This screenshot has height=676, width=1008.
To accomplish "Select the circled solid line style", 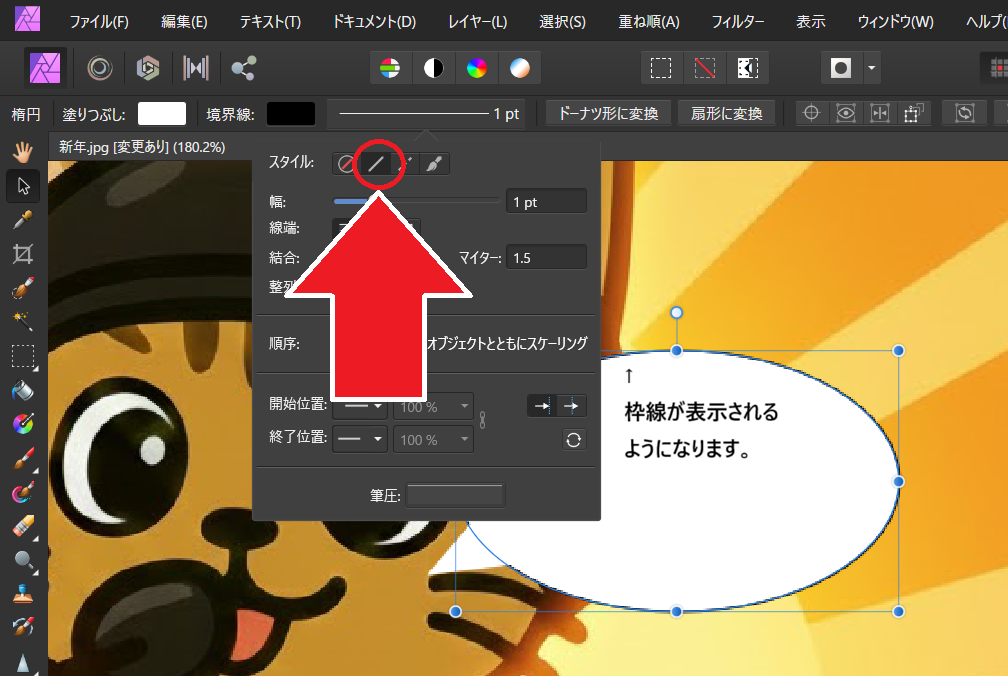I will coord(375,163).
